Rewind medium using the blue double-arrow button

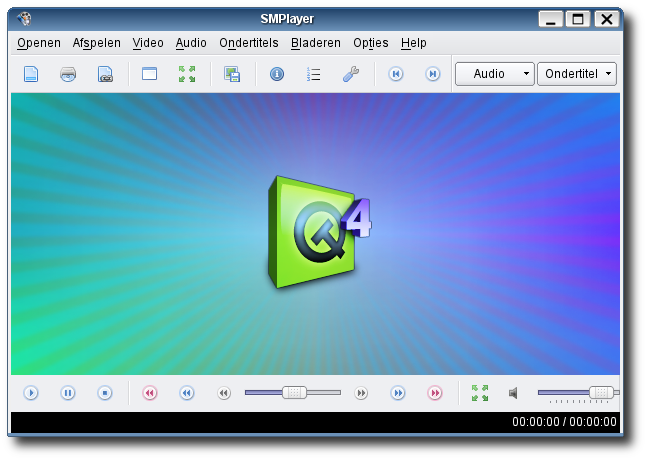coord(187,393)
